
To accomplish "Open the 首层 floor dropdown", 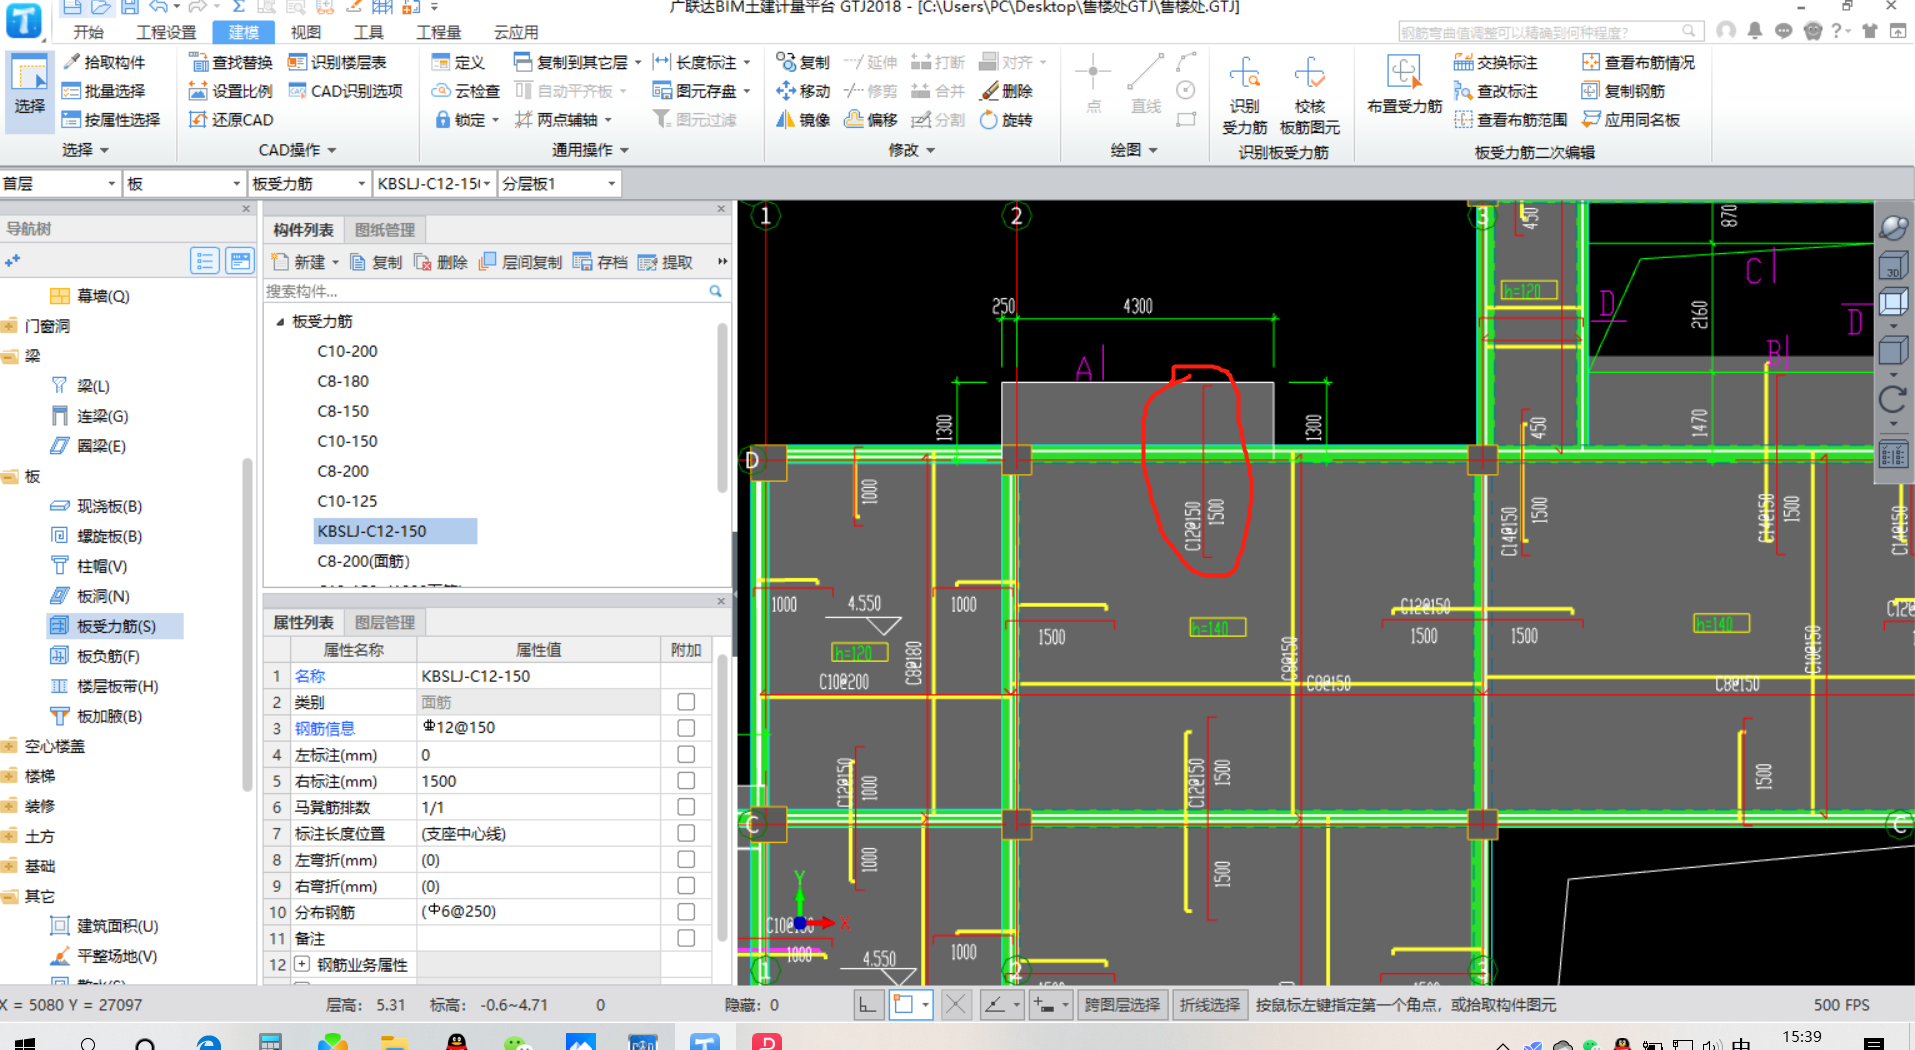I will [59, 184].
